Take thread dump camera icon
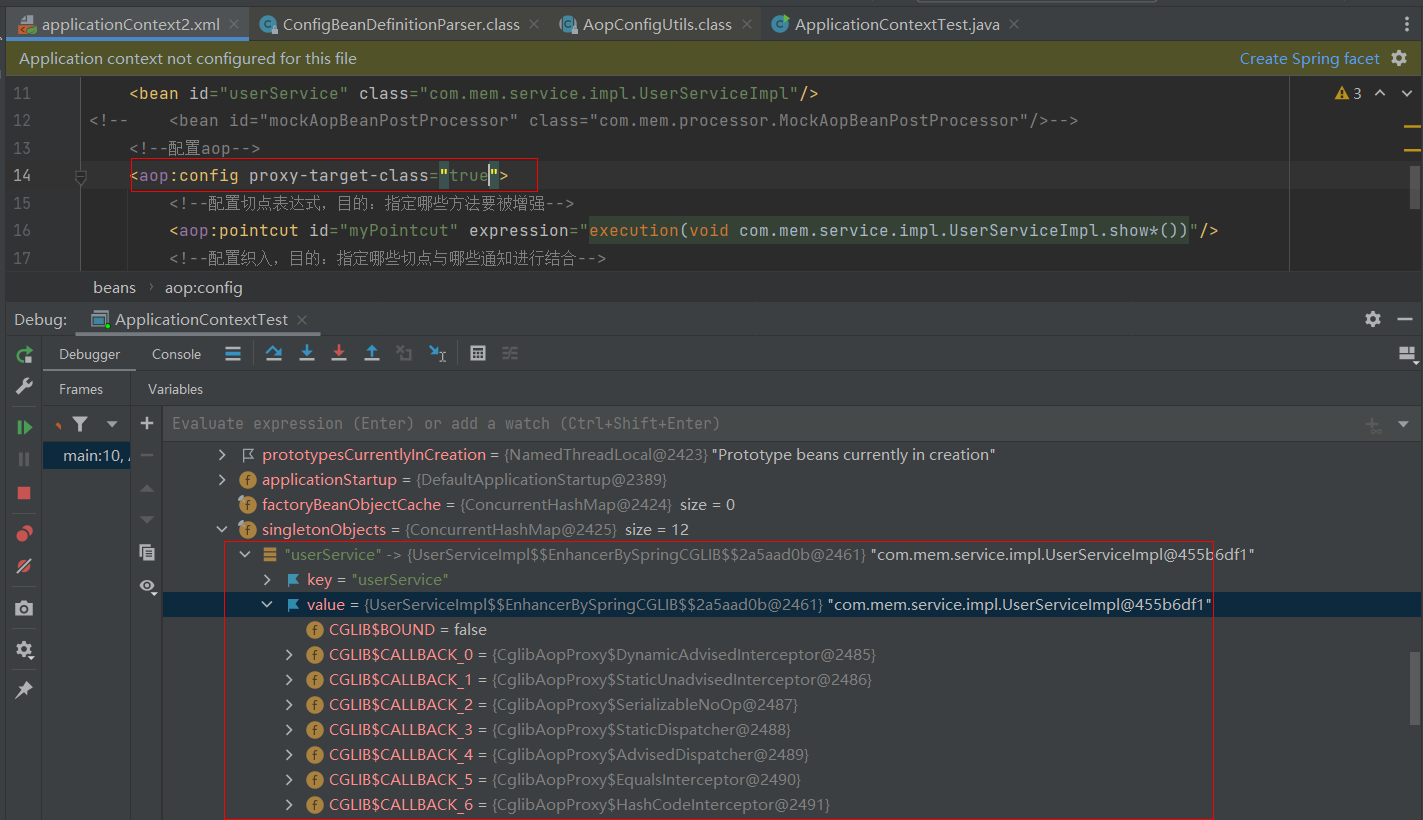The height and width of the screenshot is (820, 1423). (x=24, y=608)
